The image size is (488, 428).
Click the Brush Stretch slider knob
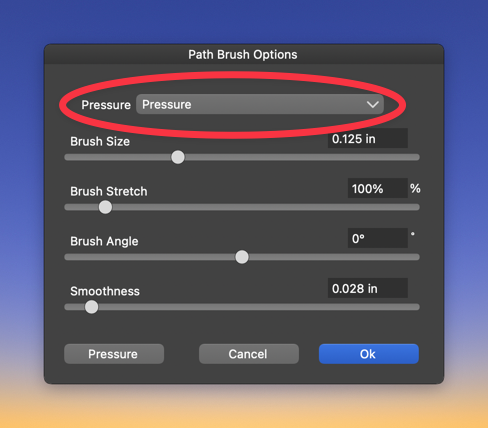[105, 207]
